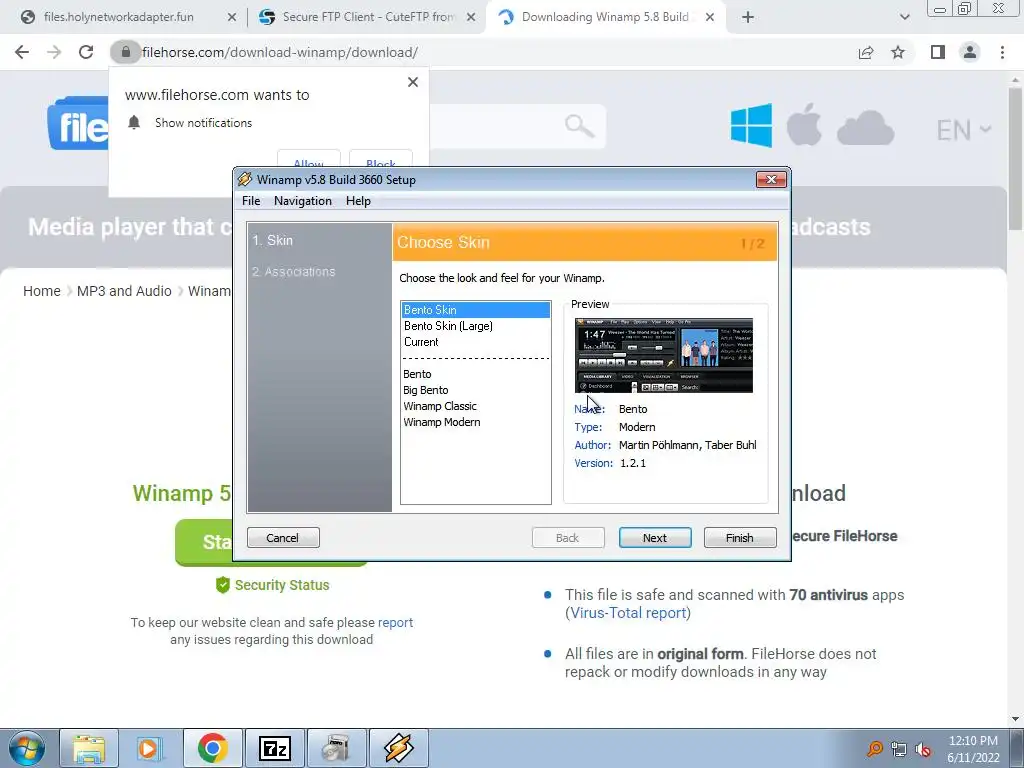The width and height of the screenshot is (1024, 768).
Task: Open the Virus-Total report link
Action: 628,613
